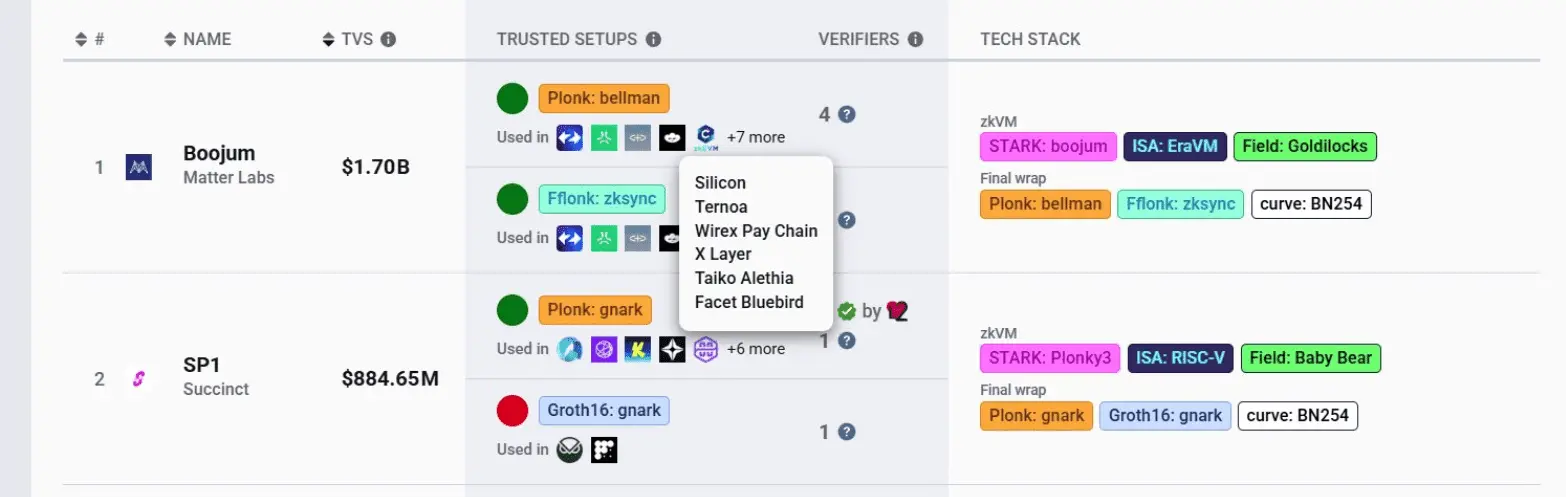
Task: Click green verified checkmark icon
Action: 847,311
